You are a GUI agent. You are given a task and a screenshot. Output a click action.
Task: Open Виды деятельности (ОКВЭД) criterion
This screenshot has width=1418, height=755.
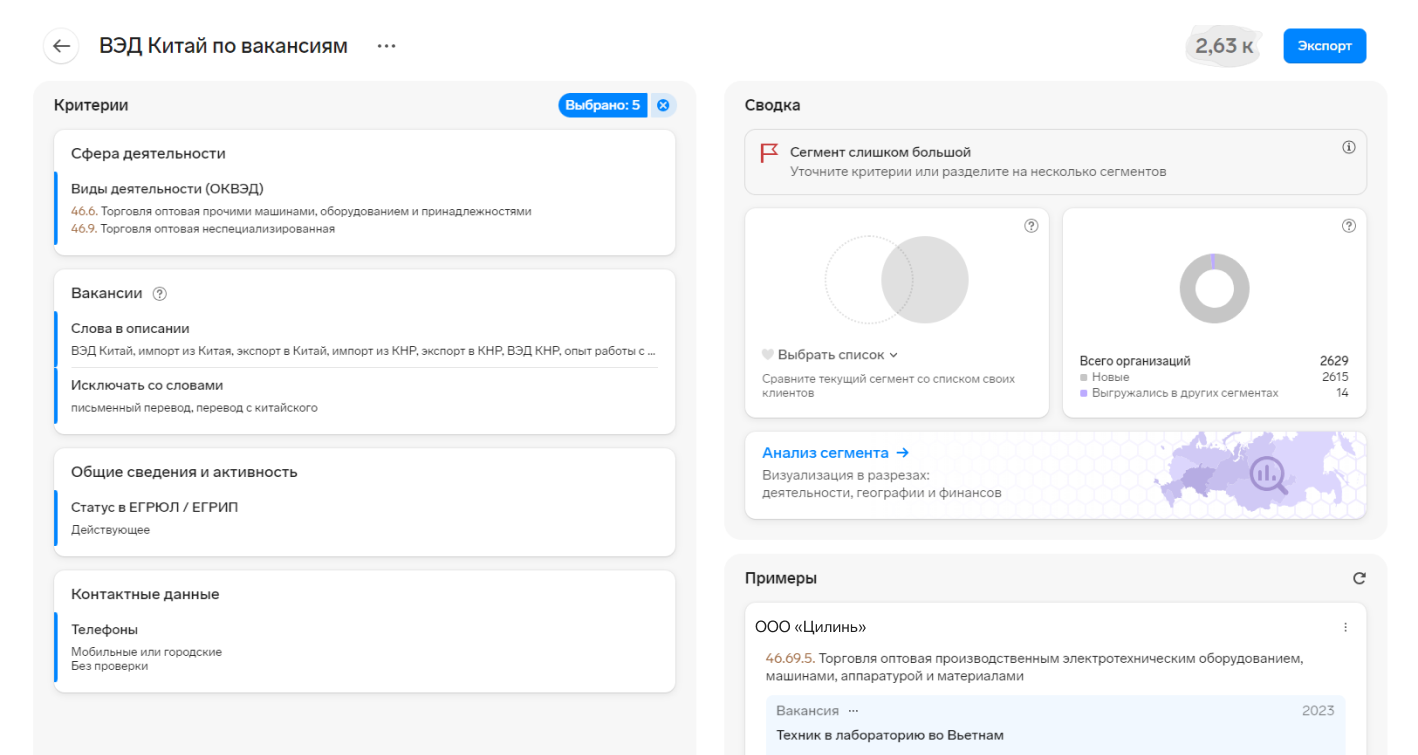point(364,208)
